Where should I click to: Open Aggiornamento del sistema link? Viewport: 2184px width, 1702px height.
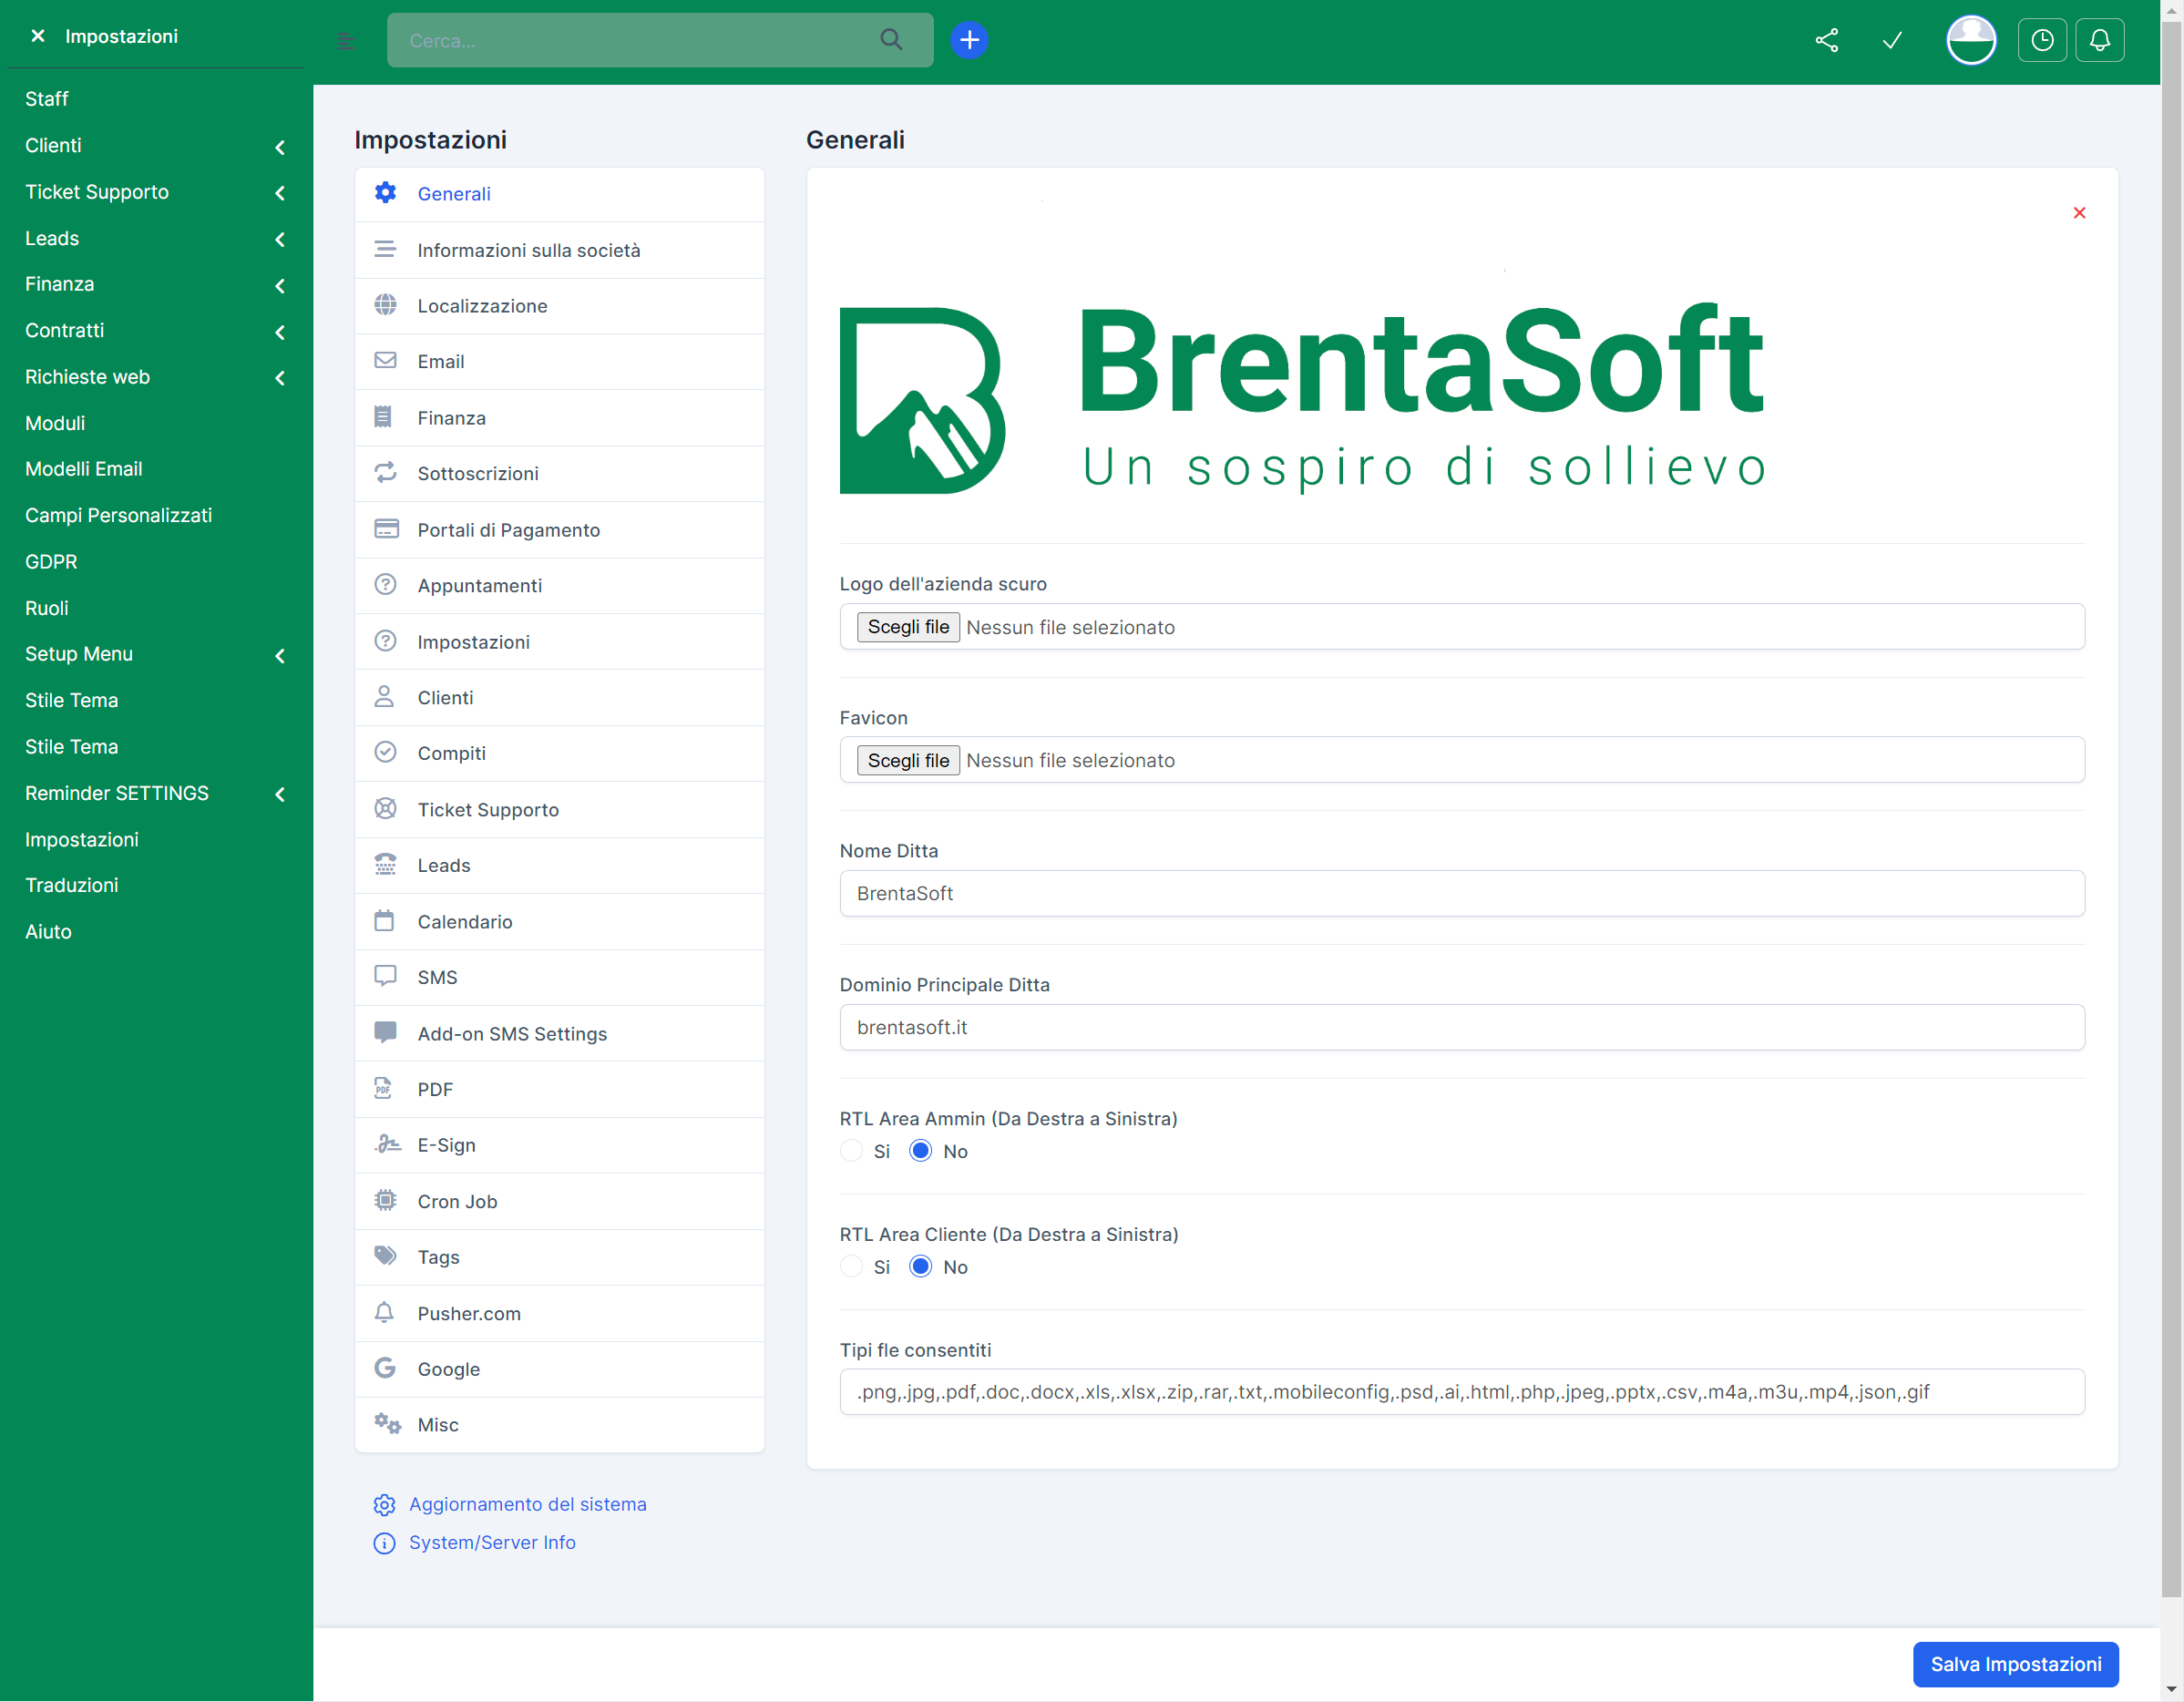click(527, 1505)
